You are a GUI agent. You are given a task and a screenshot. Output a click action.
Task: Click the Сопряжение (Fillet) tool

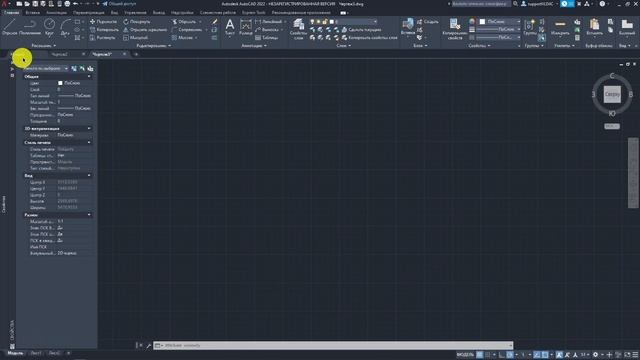click(187, 30)
